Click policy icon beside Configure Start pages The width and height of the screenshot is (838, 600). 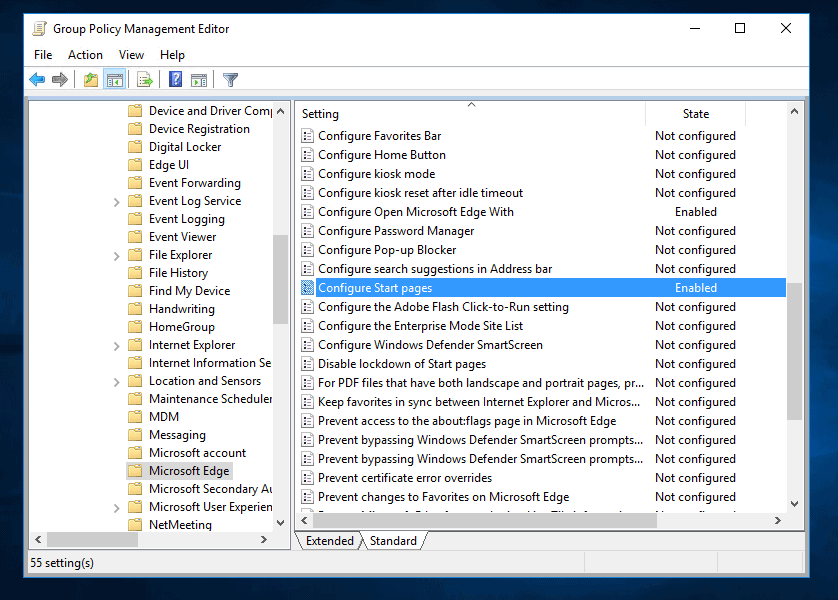tap(307, 287)
